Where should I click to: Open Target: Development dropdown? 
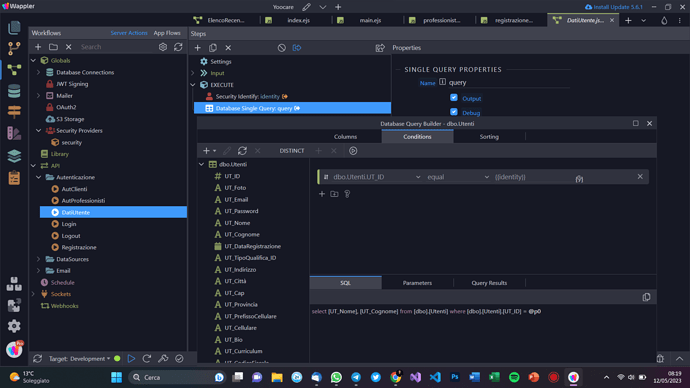[79, 359]
